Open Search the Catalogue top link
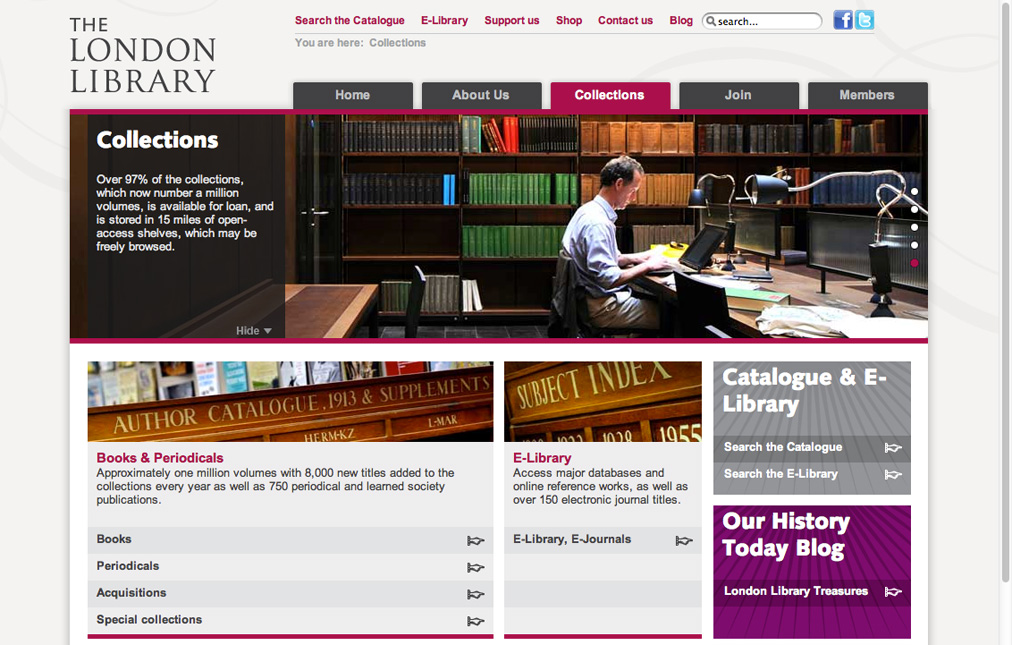The height and width of the screenshot is (645, 1012). pos(350,21)
